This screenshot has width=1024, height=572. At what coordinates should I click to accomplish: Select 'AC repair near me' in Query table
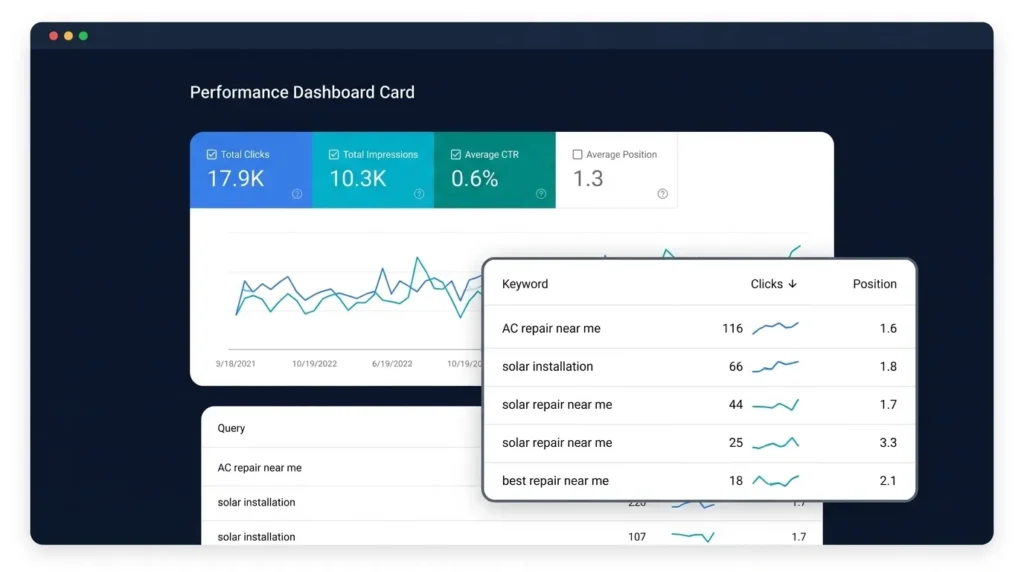(x=259, y=468)
